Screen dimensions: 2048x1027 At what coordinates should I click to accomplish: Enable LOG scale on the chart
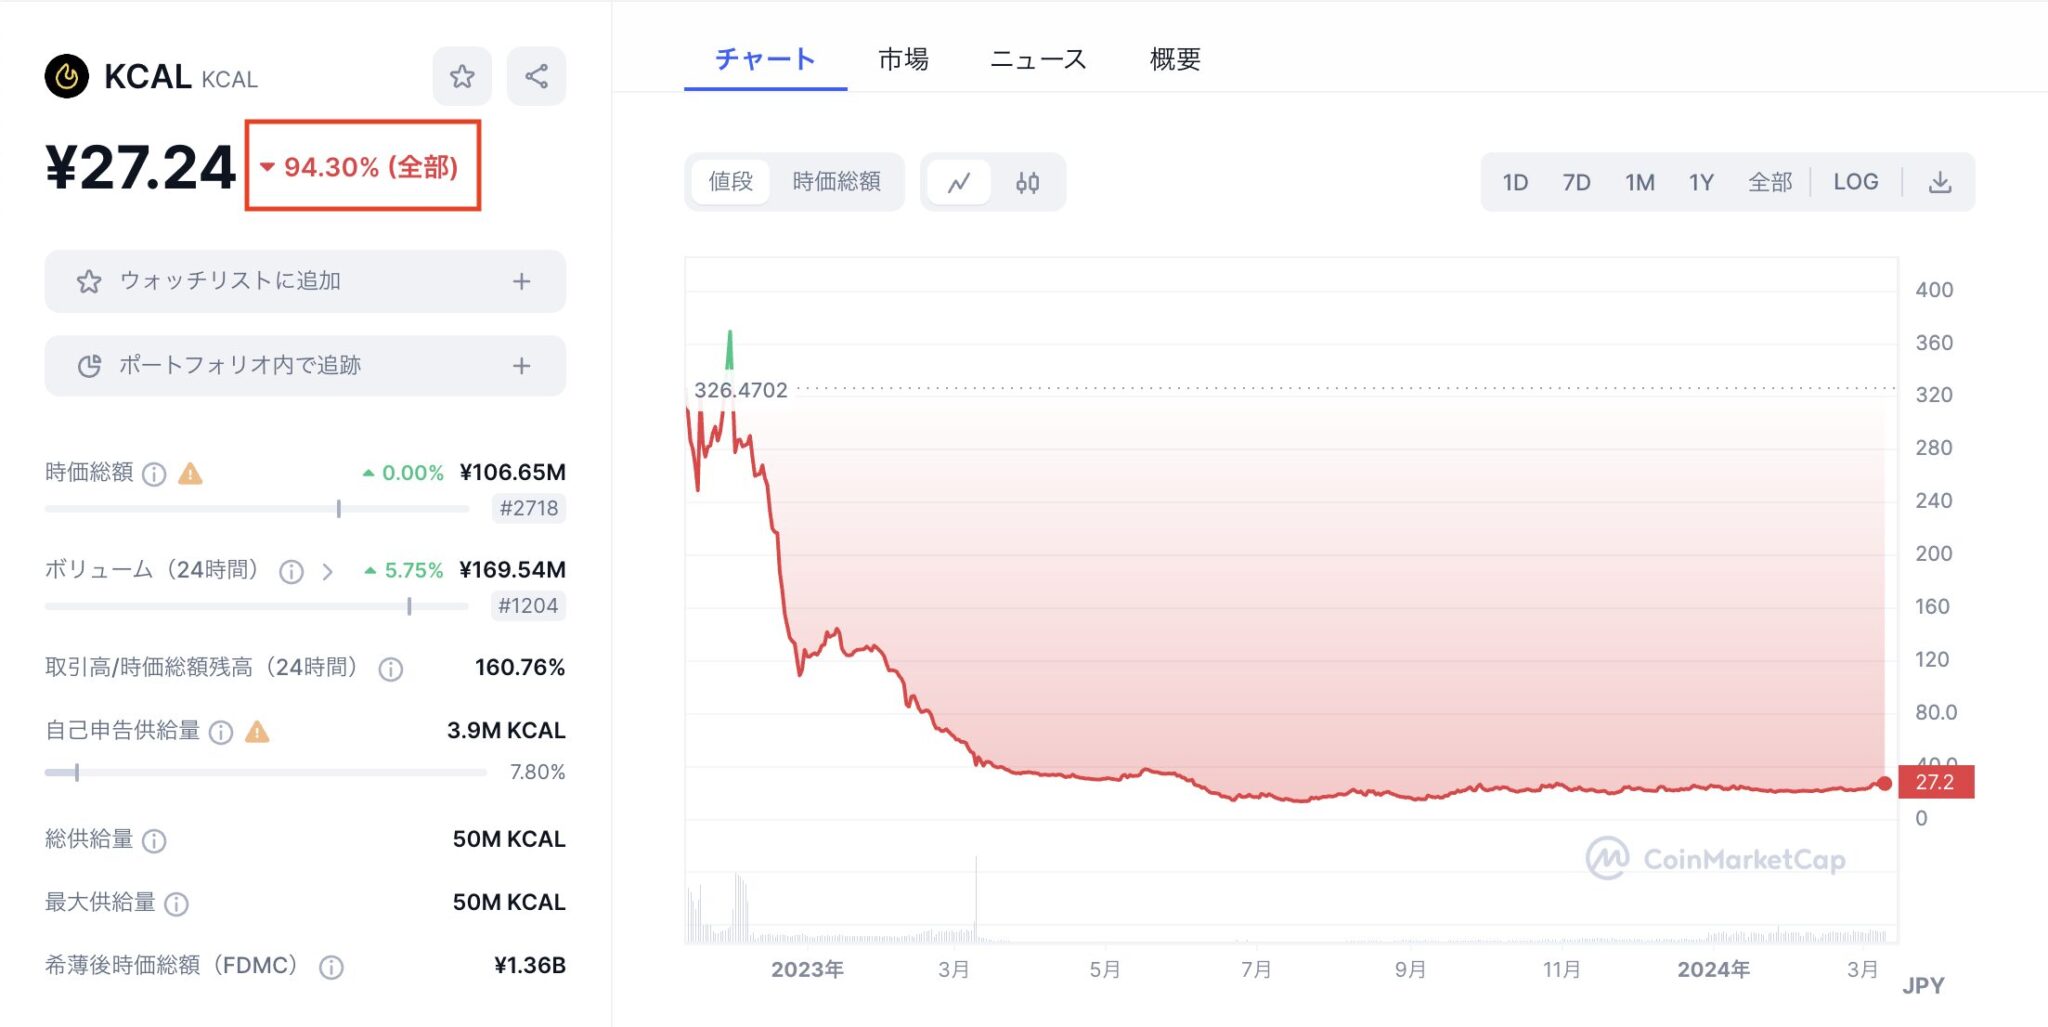click(1856, 181)
